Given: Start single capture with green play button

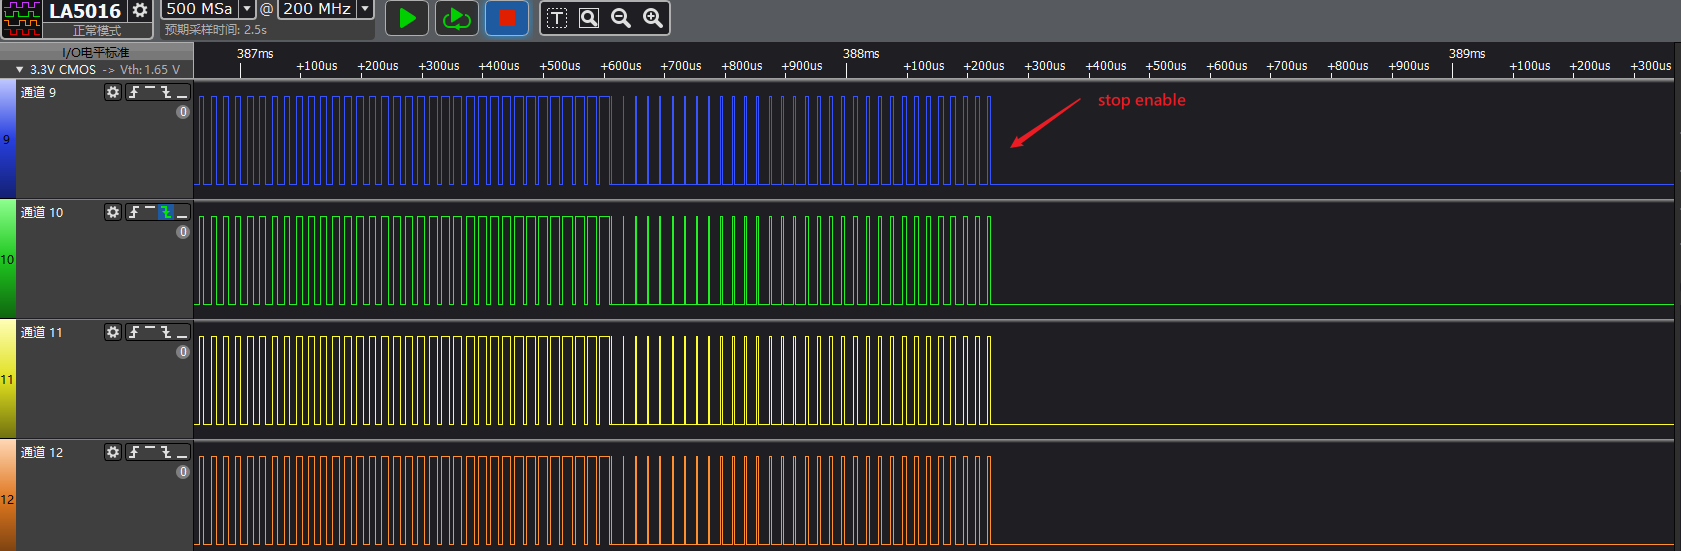Looking at the screenshot, I should [407, 18].
